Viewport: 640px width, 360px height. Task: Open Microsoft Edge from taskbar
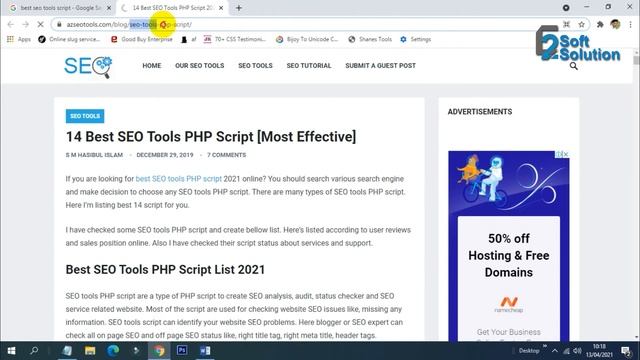click(113, 351)
